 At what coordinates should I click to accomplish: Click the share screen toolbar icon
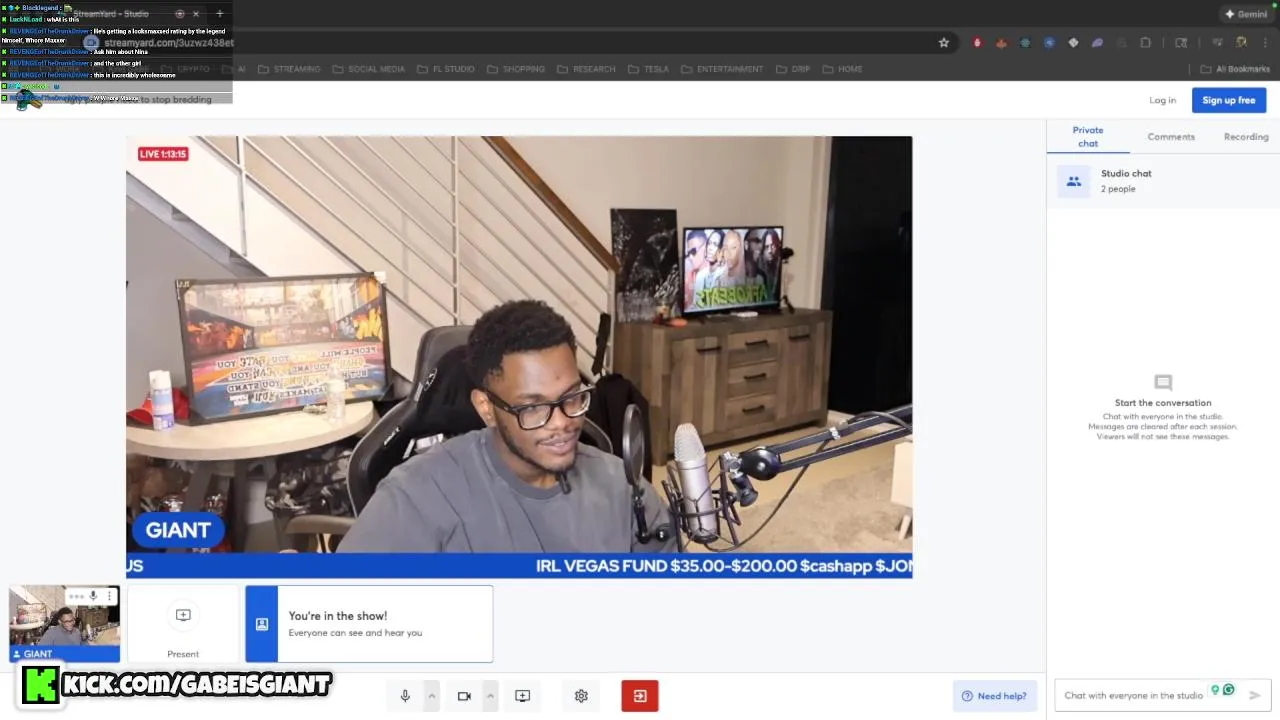coord(522,696)
